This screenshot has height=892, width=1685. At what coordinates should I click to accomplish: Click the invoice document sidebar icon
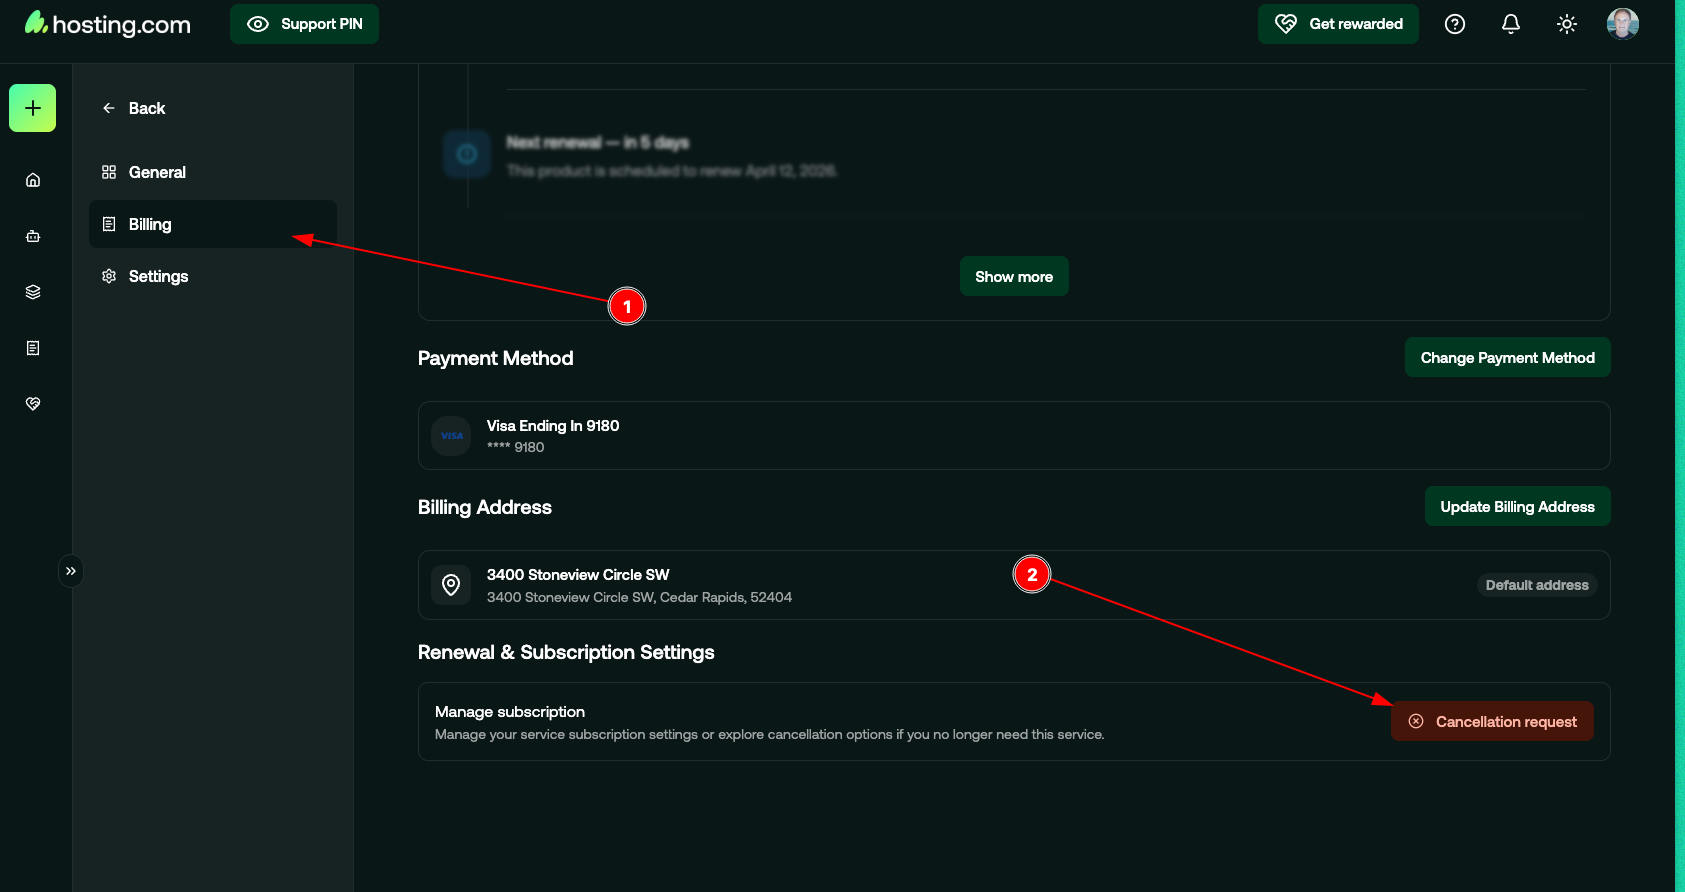click(x=33, y=348)
